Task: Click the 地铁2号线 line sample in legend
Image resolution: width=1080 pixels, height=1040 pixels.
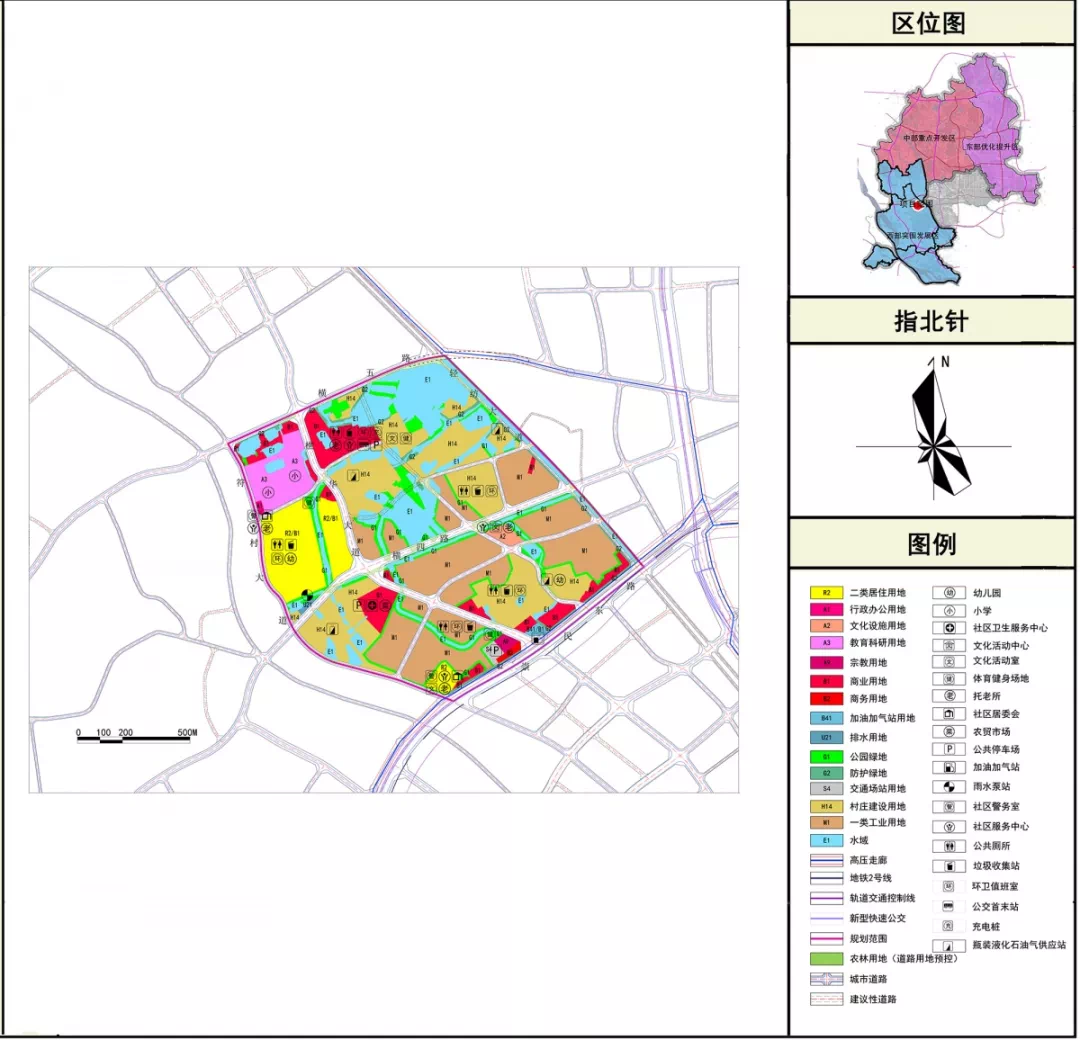Action: 826,877
